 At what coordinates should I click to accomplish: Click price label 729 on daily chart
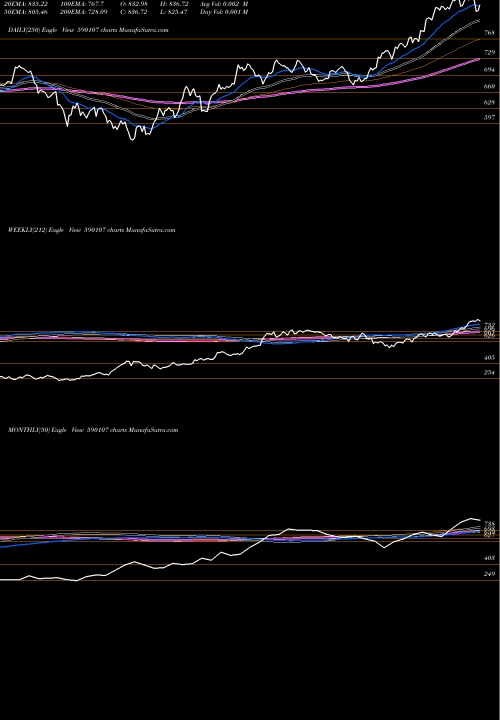pos(489,53)
